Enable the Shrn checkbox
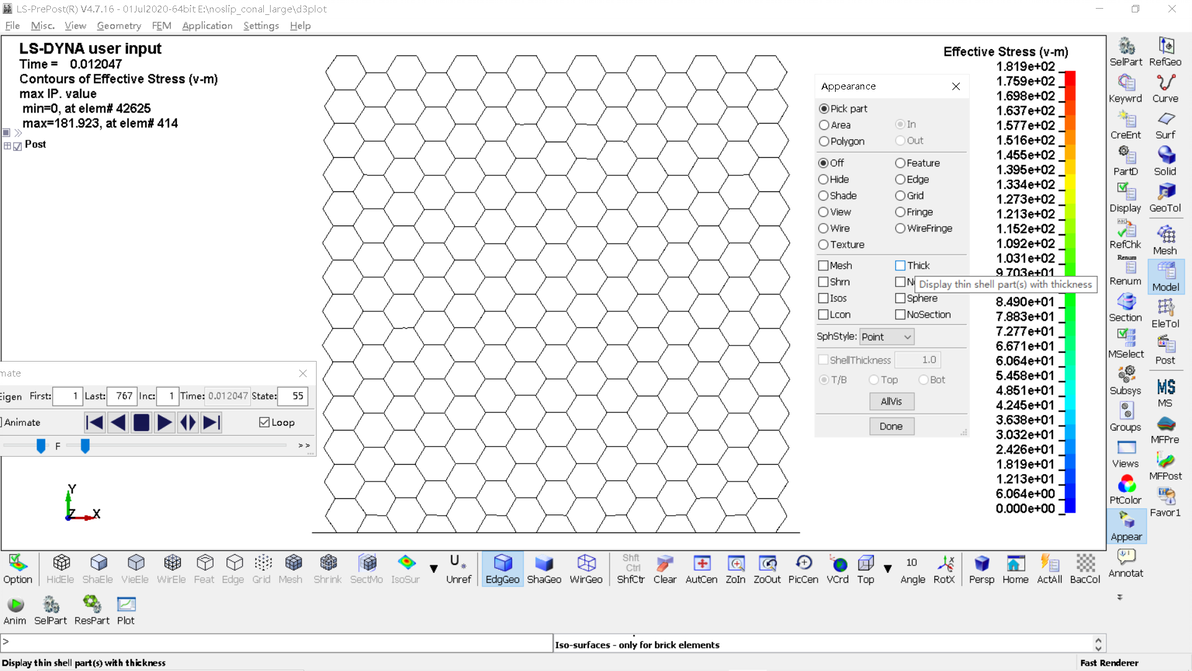The width and height of the screenshot is (1192, 671). pos(823,282)
